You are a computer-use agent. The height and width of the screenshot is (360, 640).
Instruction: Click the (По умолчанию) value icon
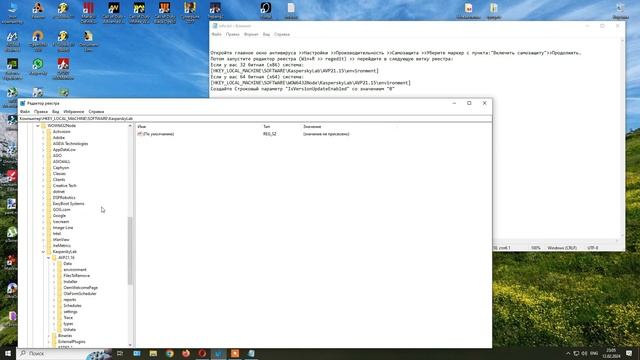[140, 134]
